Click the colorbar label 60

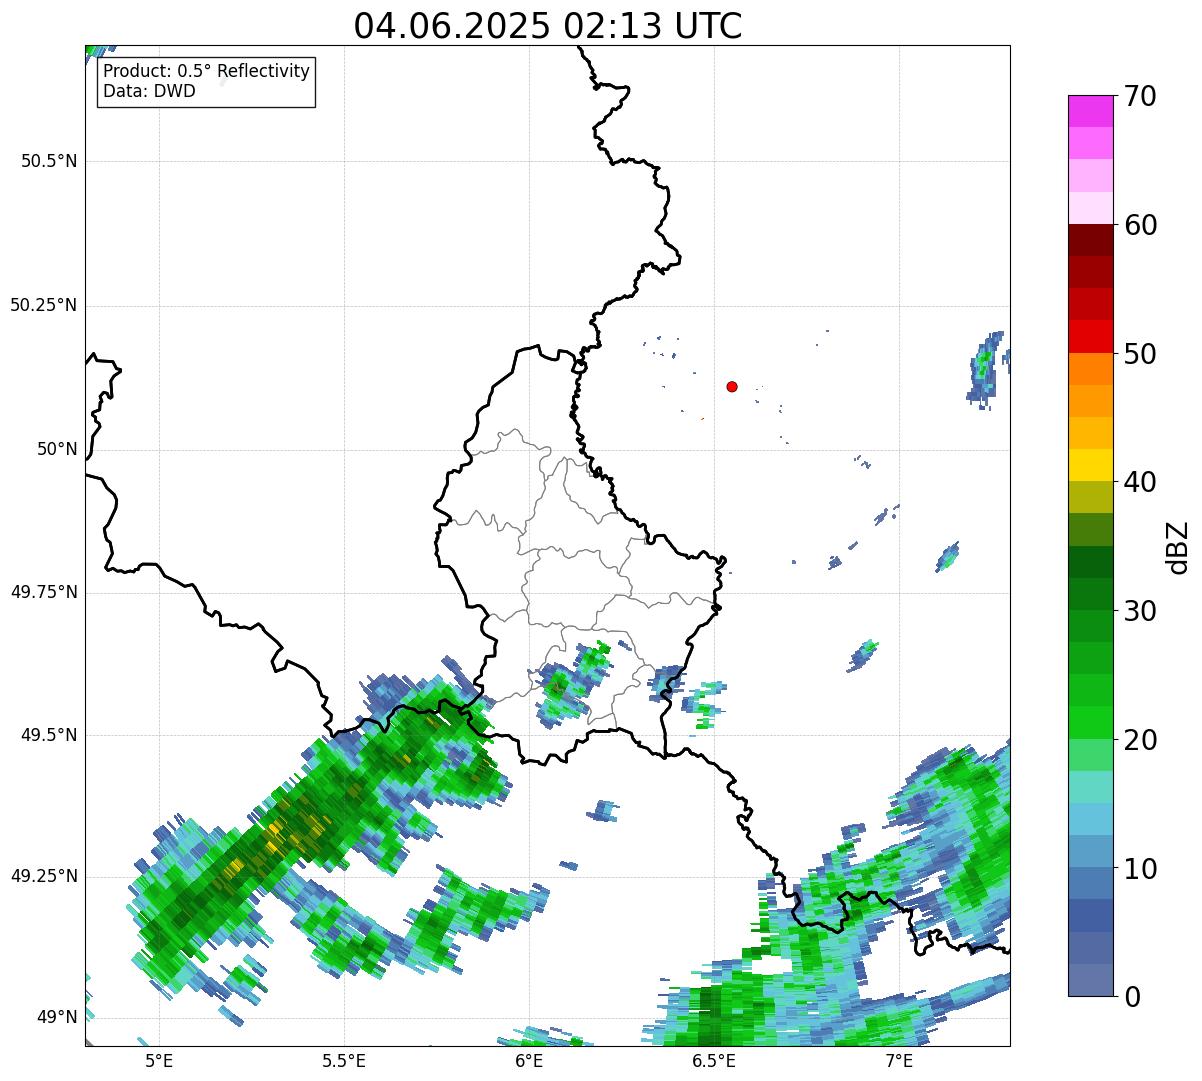click(1140, 225)
